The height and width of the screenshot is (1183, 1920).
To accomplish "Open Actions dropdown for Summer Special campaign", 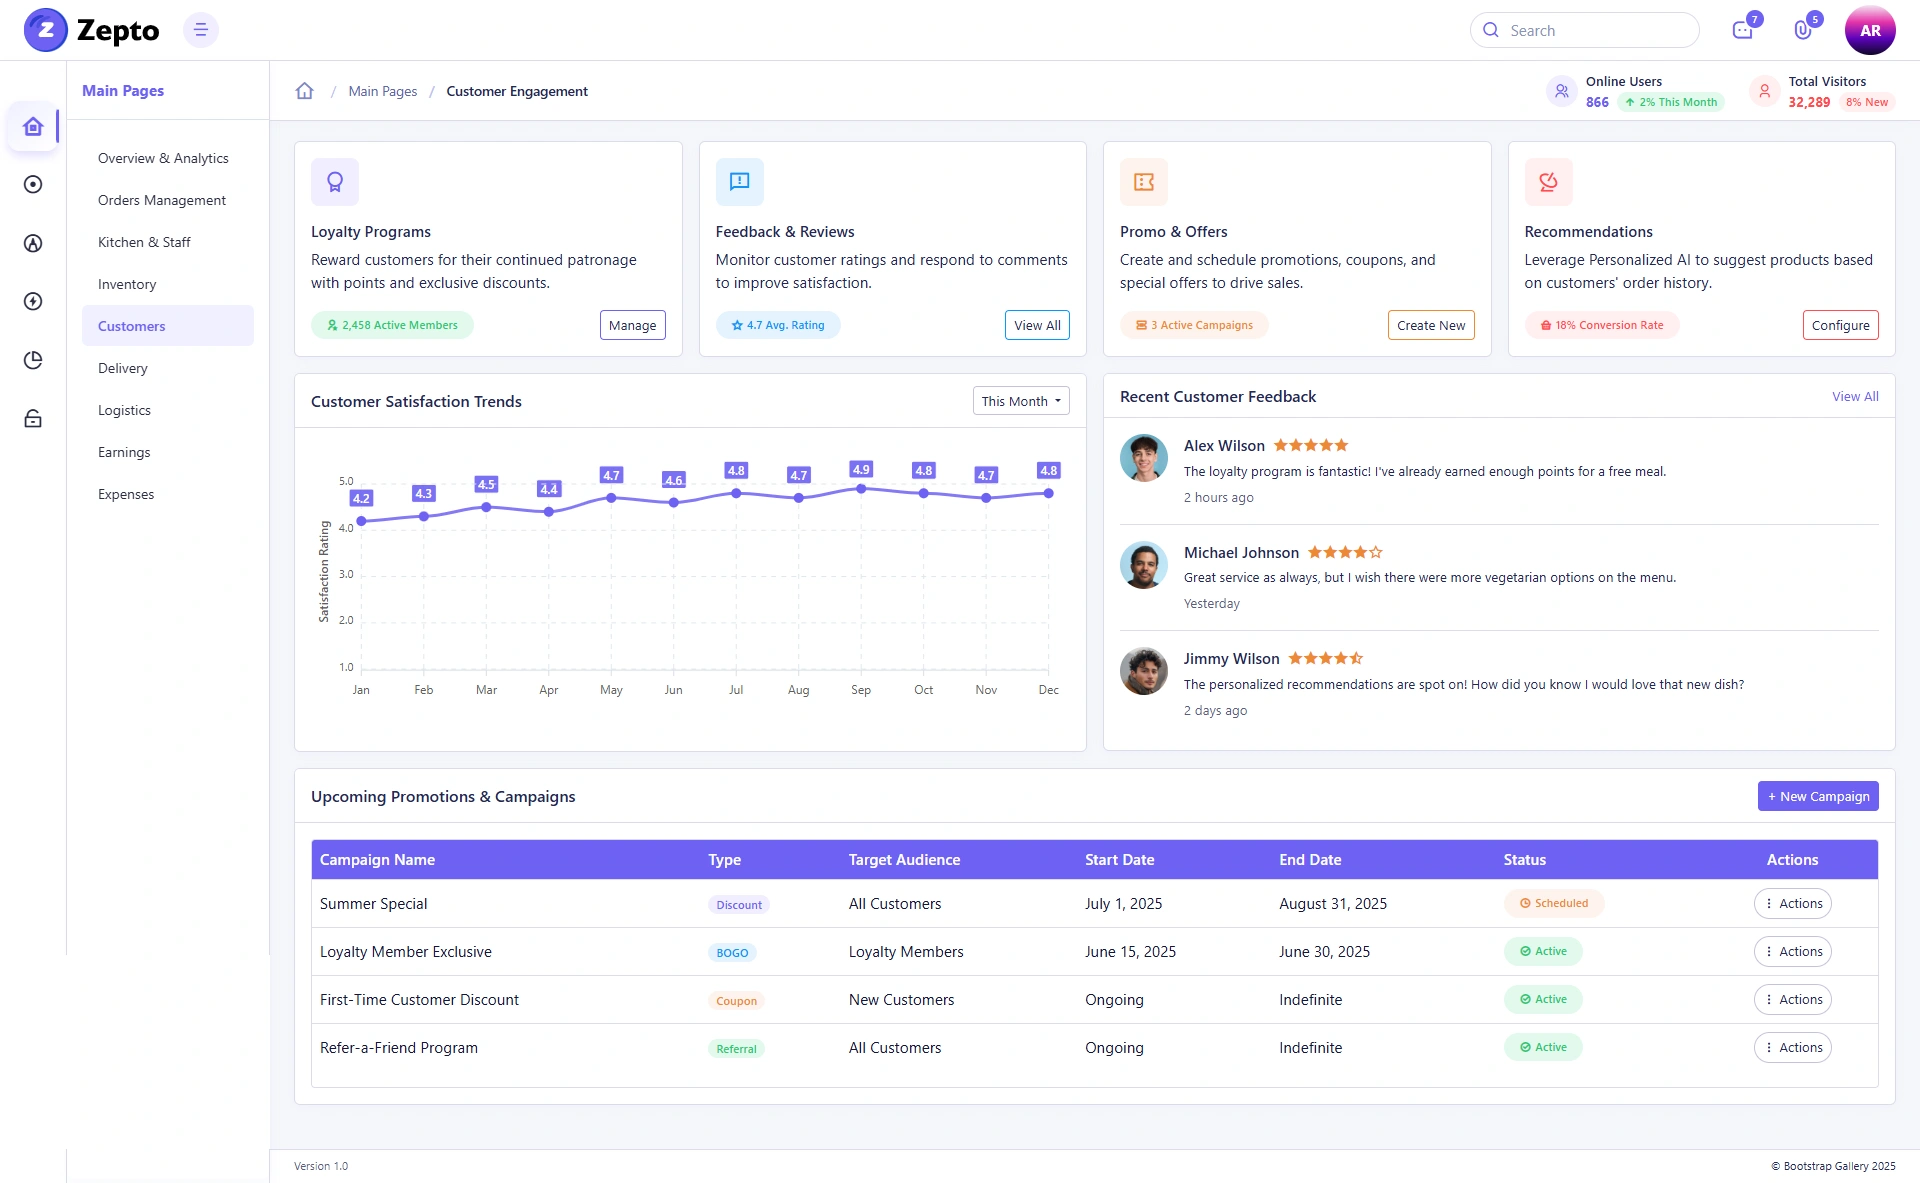I will click(1793, 904).
